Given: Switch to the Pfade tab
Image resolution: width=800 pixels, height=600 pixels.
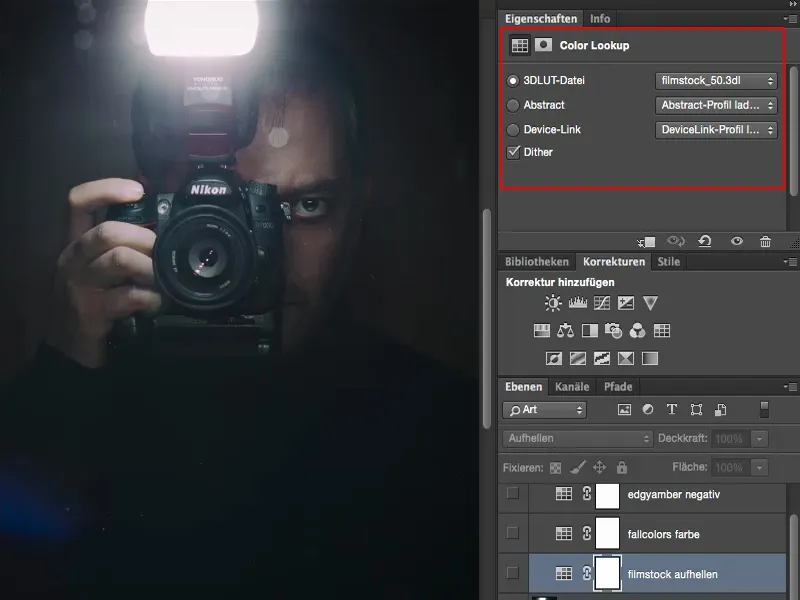Looking at the screenshot, I should point(618,387).
